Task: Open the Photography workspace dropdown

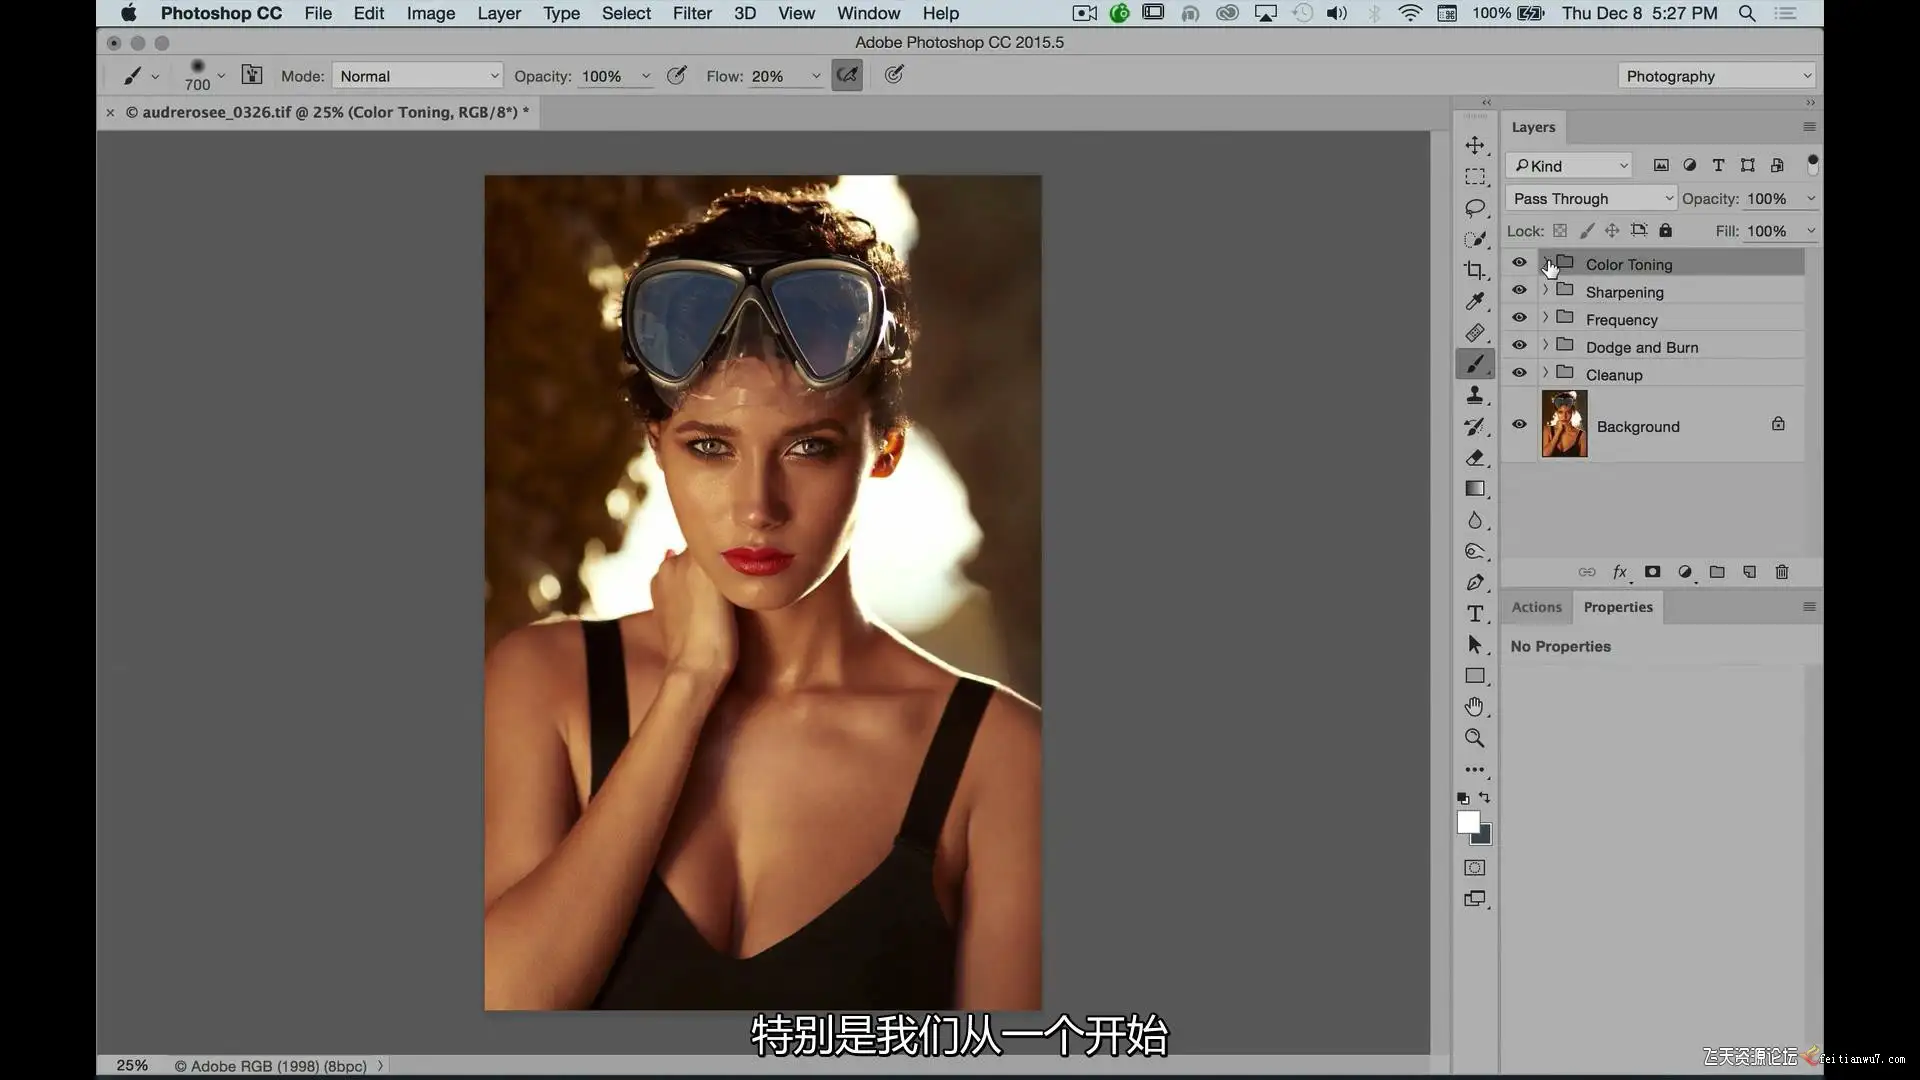Action: pos(1716,76)
